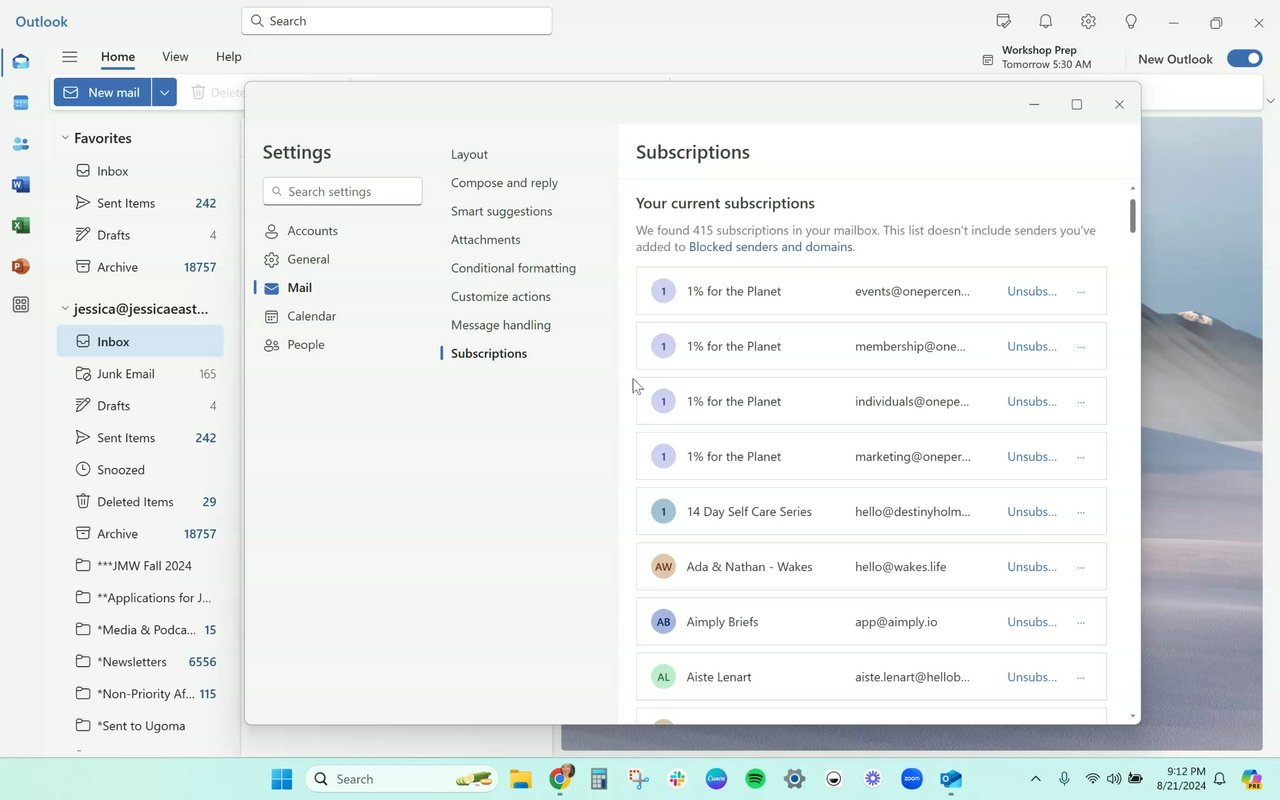1280x800 pixels.
Task: Switch to the View ribbon tab
Action: point(175,57)
